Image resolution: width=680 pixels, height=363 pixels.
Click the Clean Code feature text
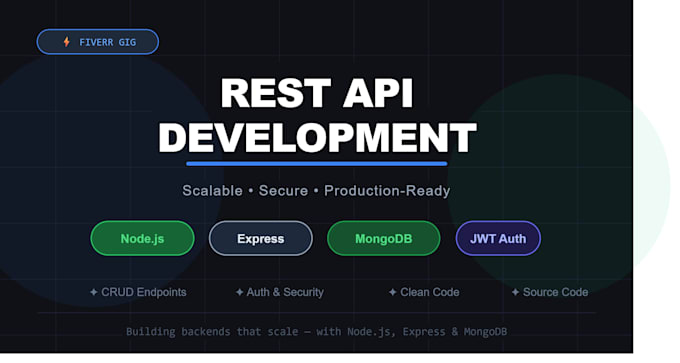(x=429, y=292)
